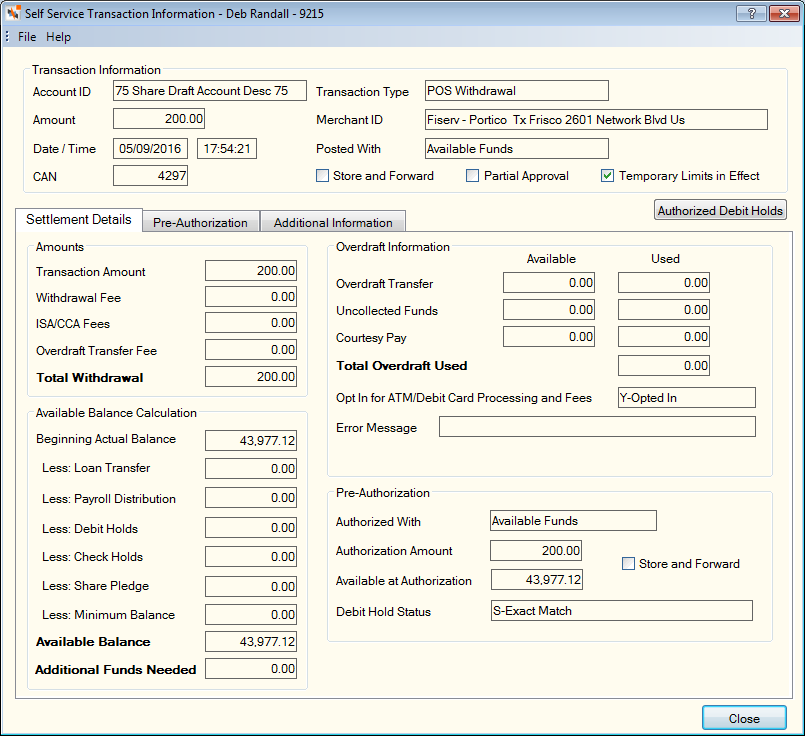Click the Additional Funds Needed field
This screenshot has height=736, width=805.
[251, 669]
